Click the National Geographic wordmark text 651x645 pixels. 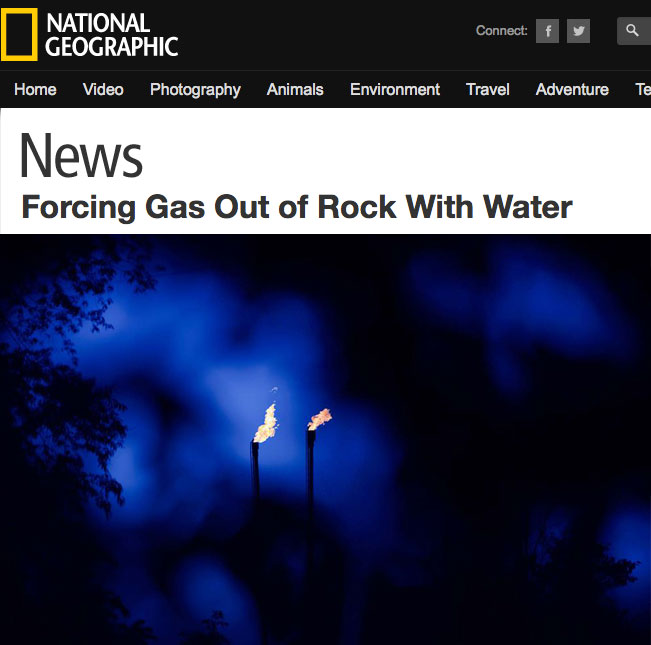(112, 35)
